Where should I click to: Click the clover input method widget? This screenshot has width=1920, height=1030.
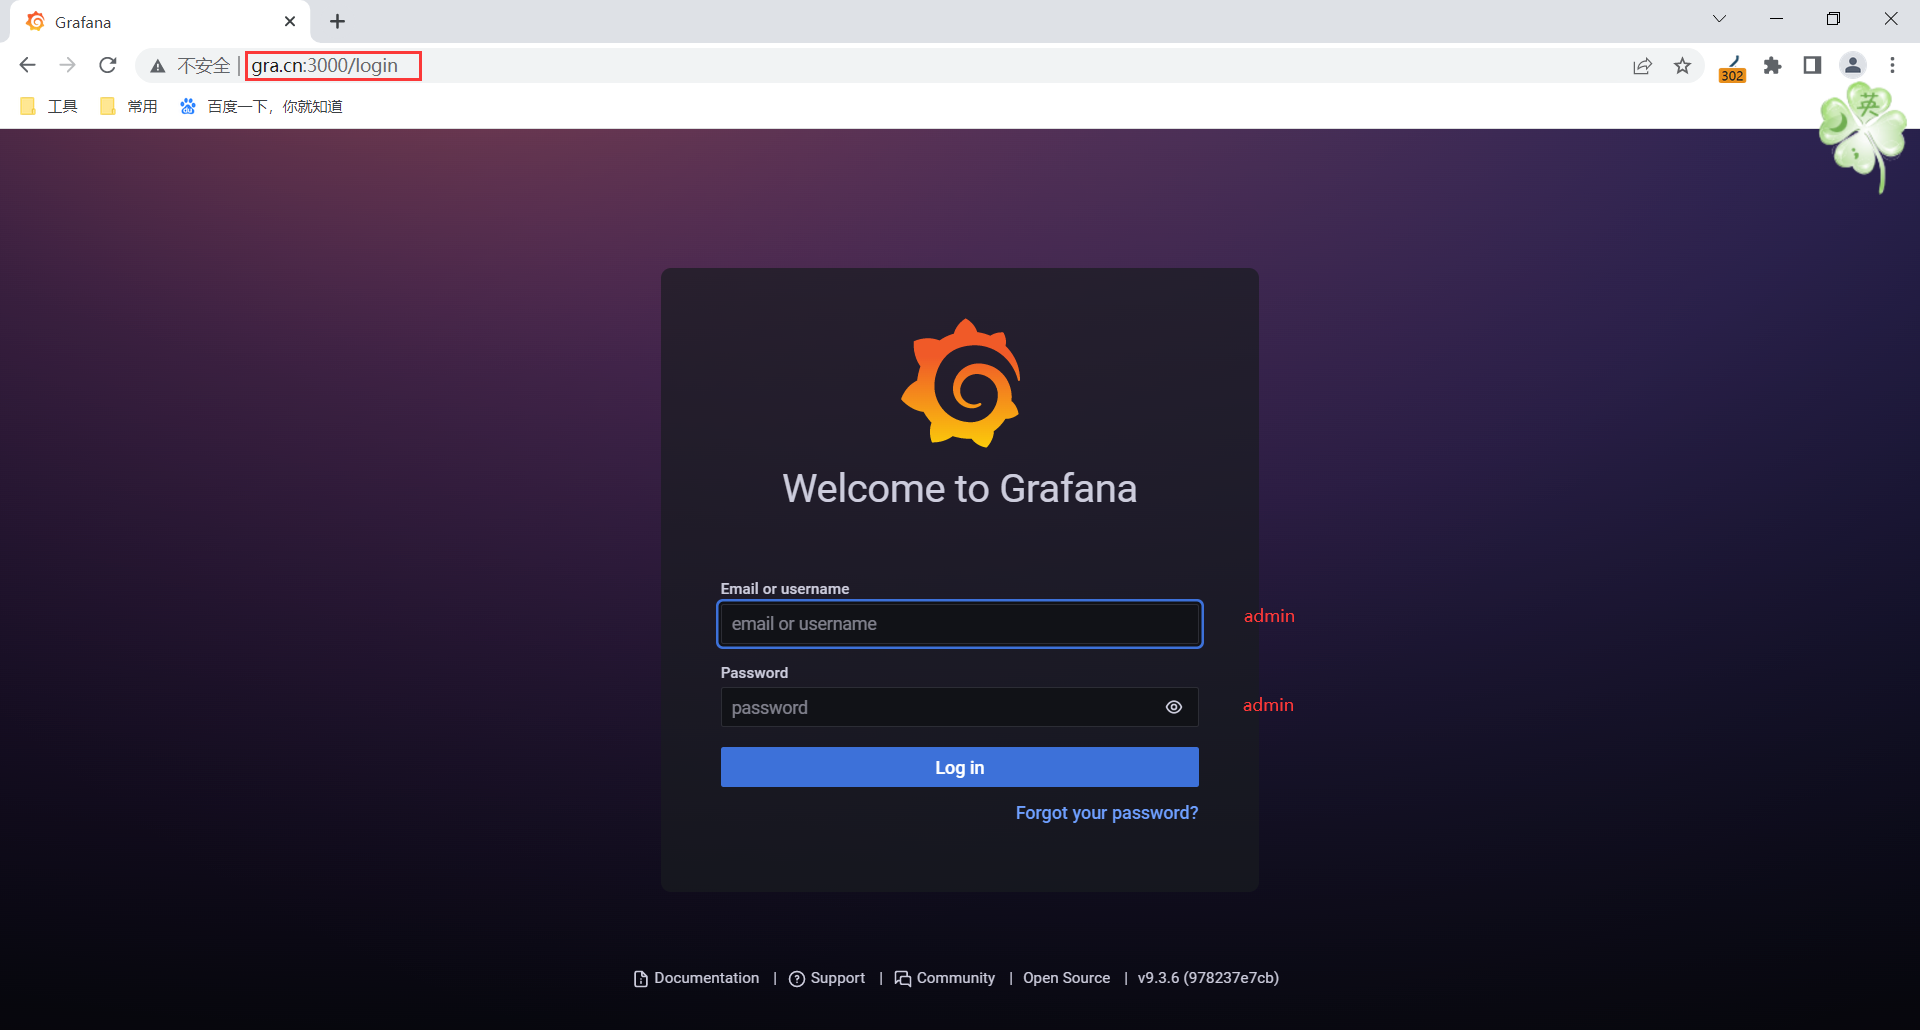1863,137
